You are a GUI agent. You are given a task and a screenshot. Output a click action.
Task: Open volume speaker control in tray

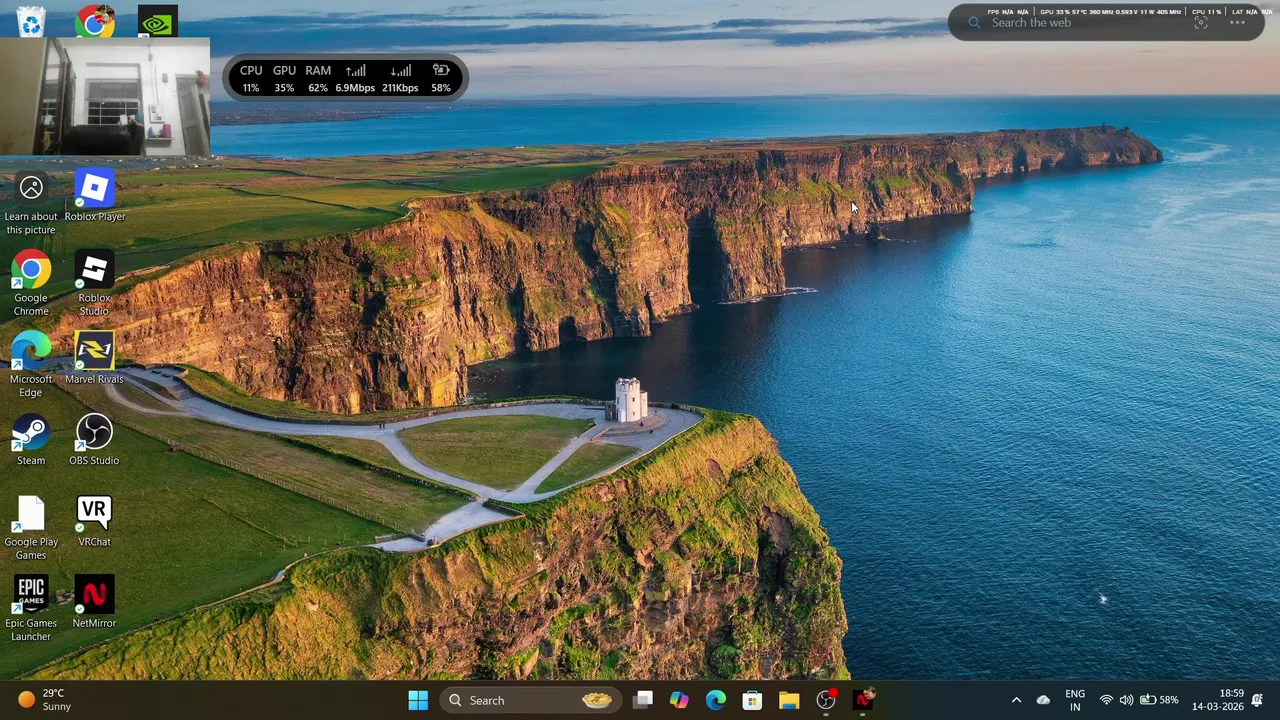coord(1126,700)
